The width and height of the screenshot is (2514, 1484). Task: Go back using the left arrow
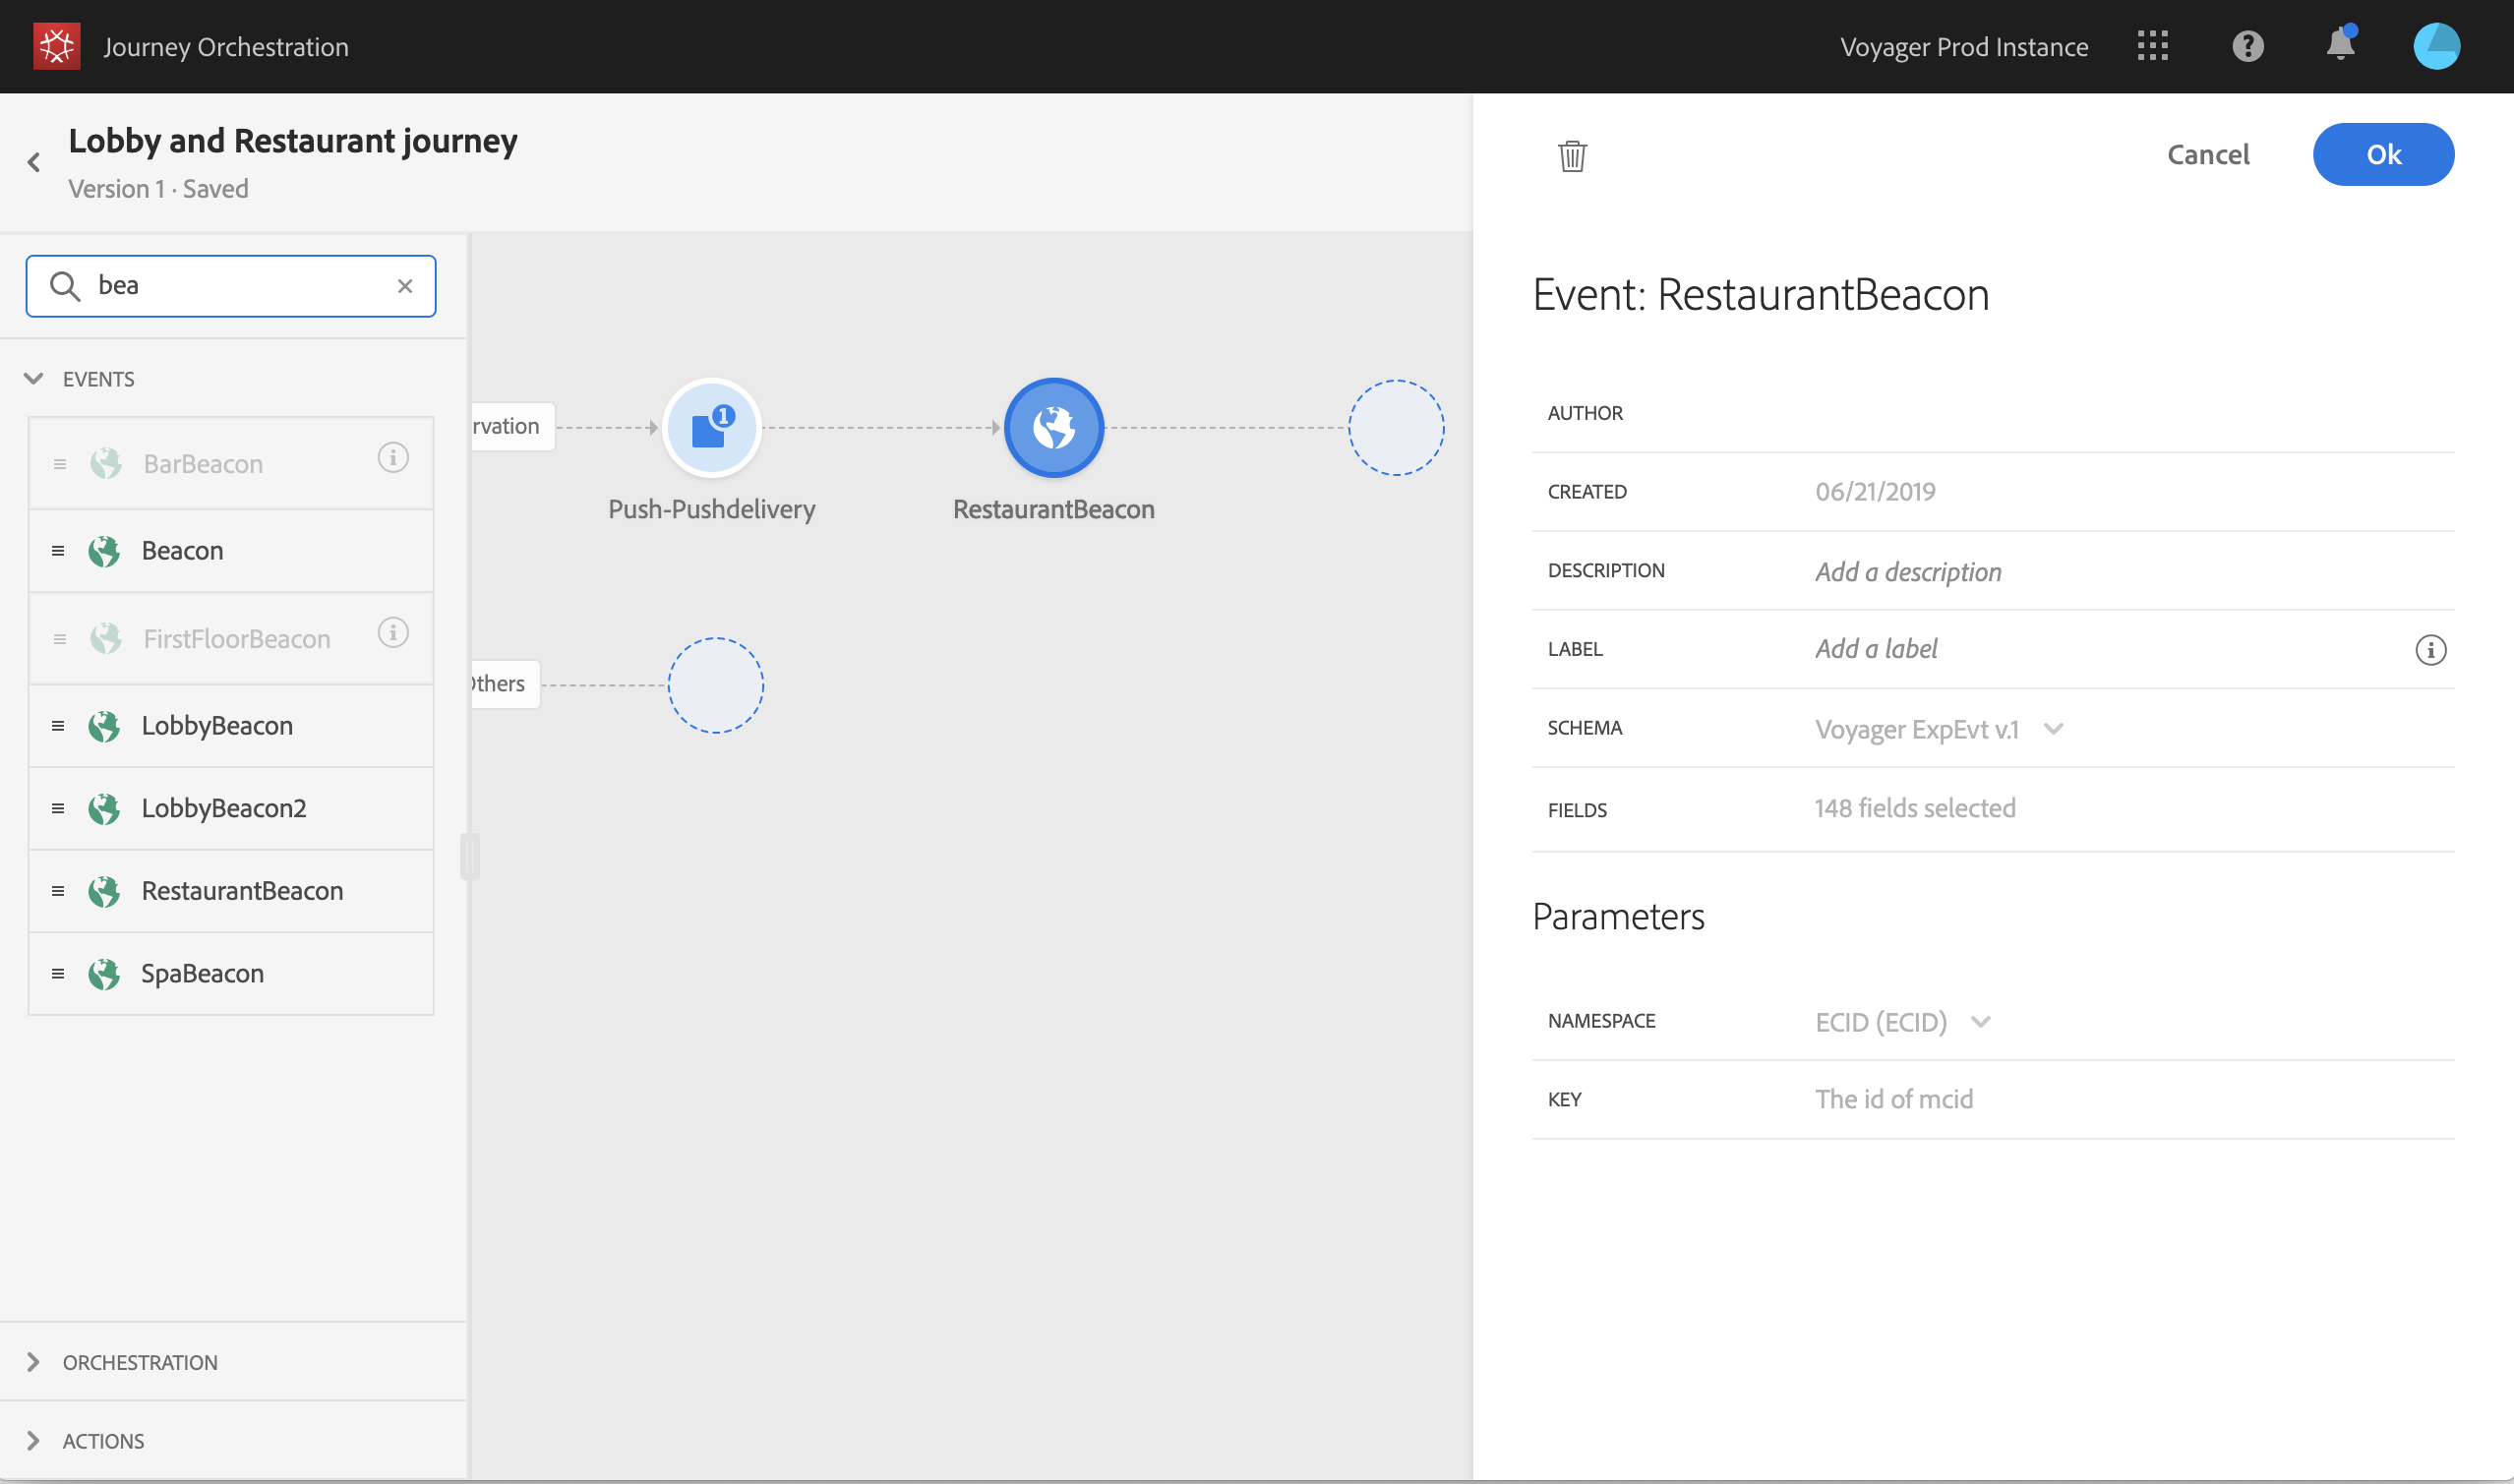tap(34, 162)
